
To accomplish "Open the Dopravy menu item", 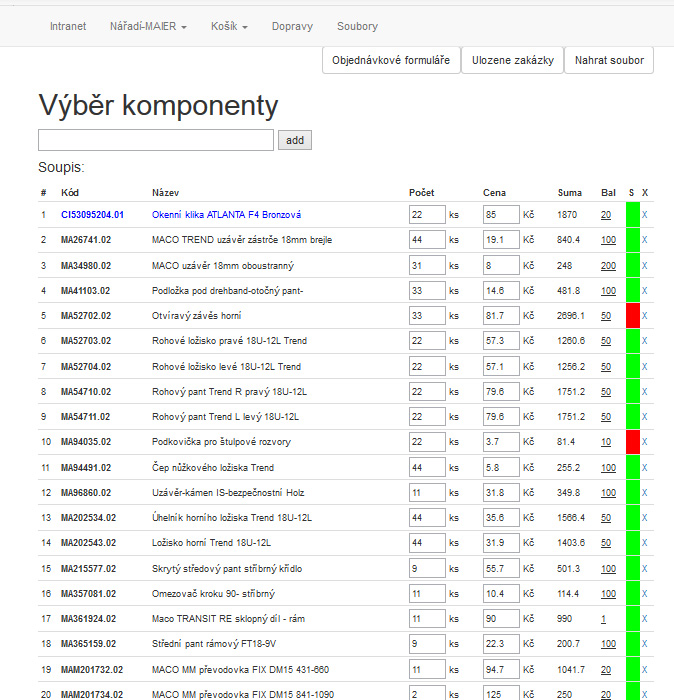I will 292,26.
